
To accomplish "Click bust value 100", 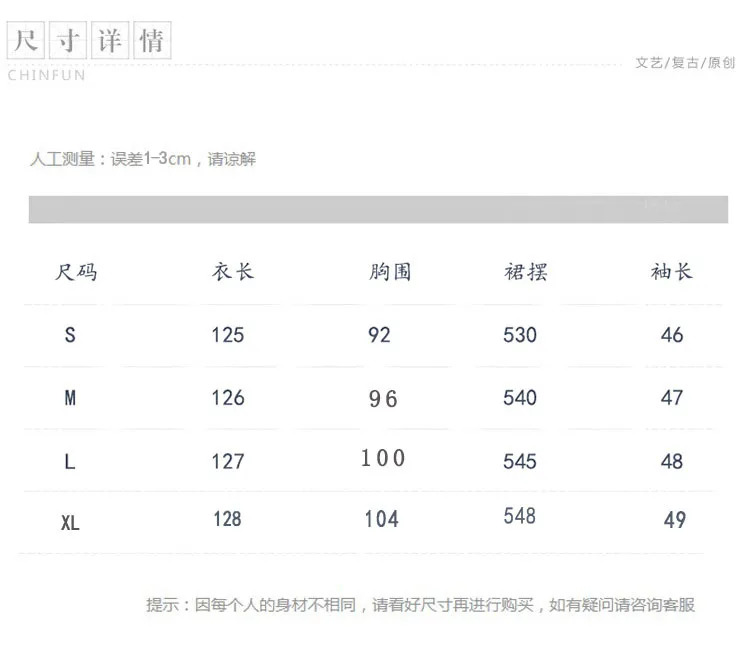I will [383, 458].
